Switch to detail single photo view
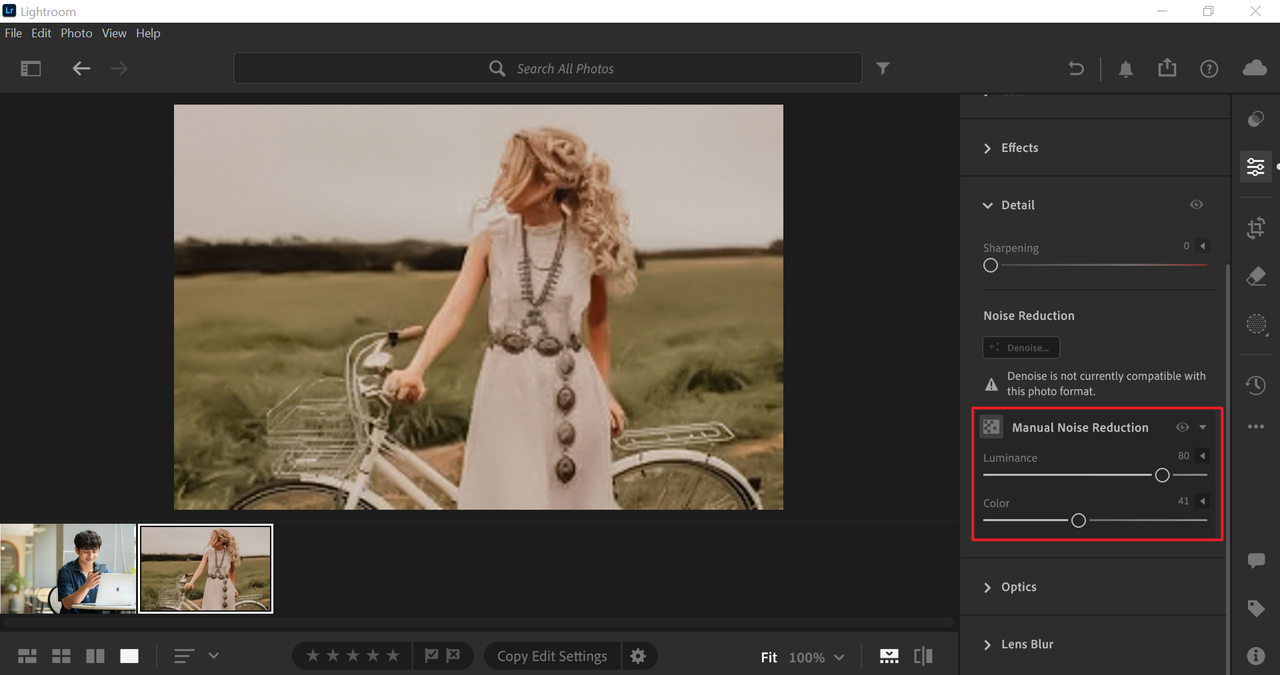This screenshot has height=675, width=1280. (x=129, y=656)
